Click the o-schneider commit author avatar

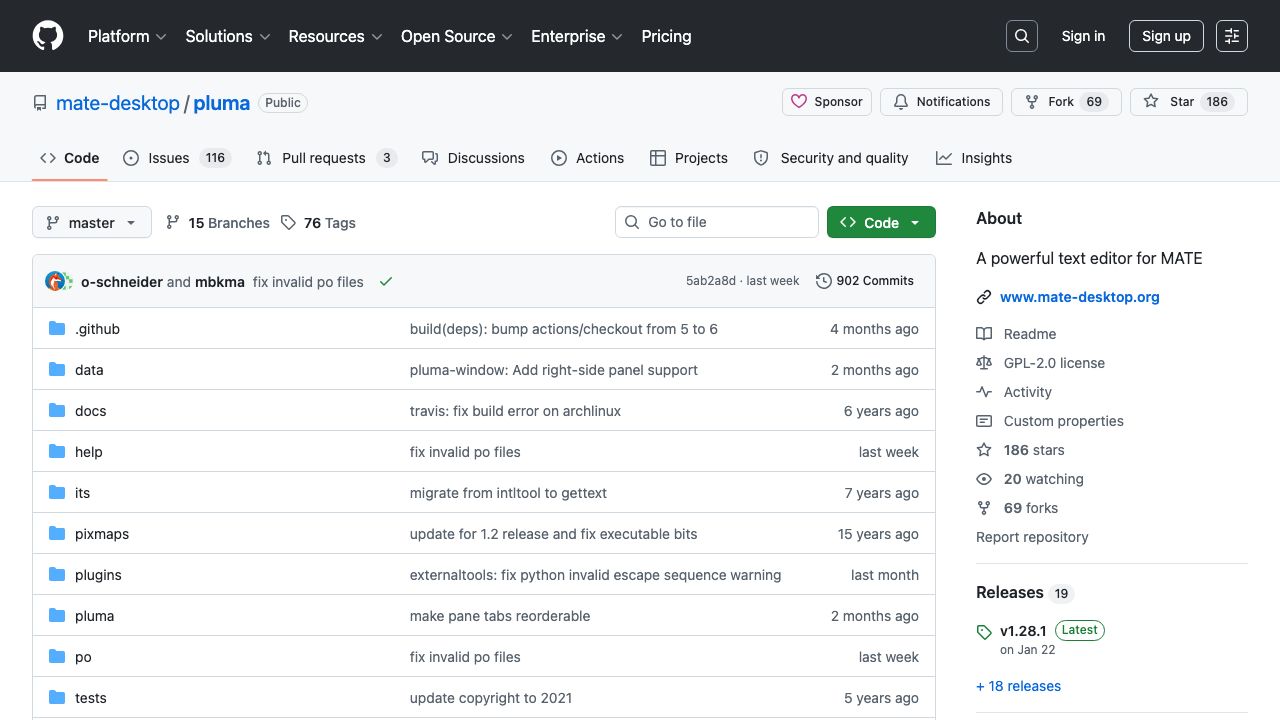point(56,281)
